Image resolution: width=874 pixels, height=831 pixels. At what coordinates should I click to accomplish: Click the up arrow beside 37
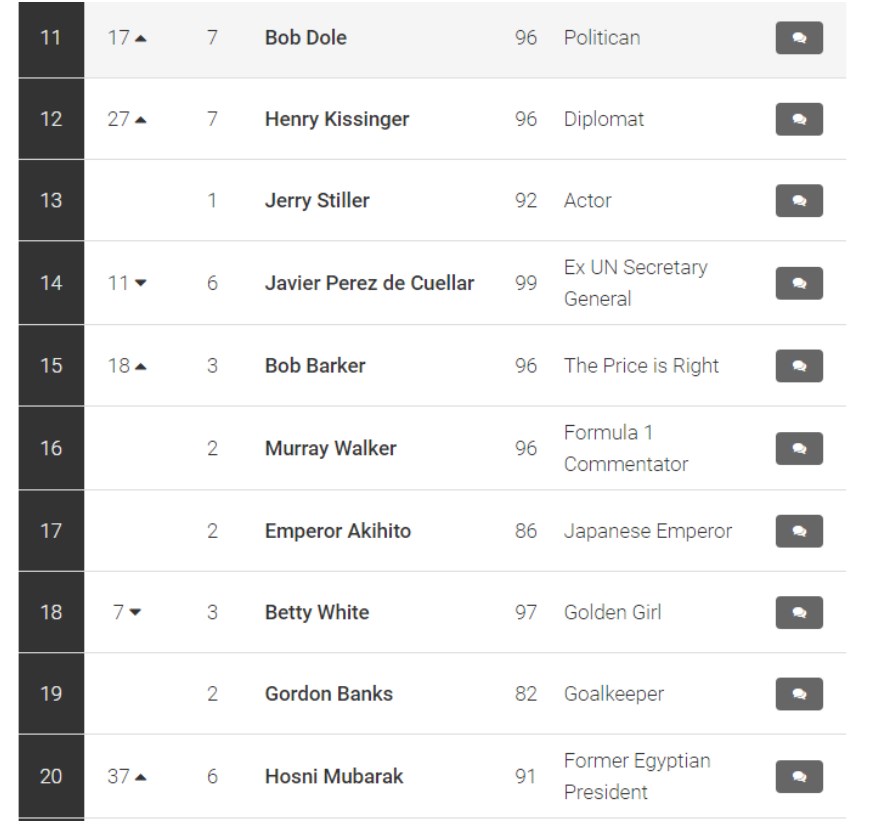[141, 777]
